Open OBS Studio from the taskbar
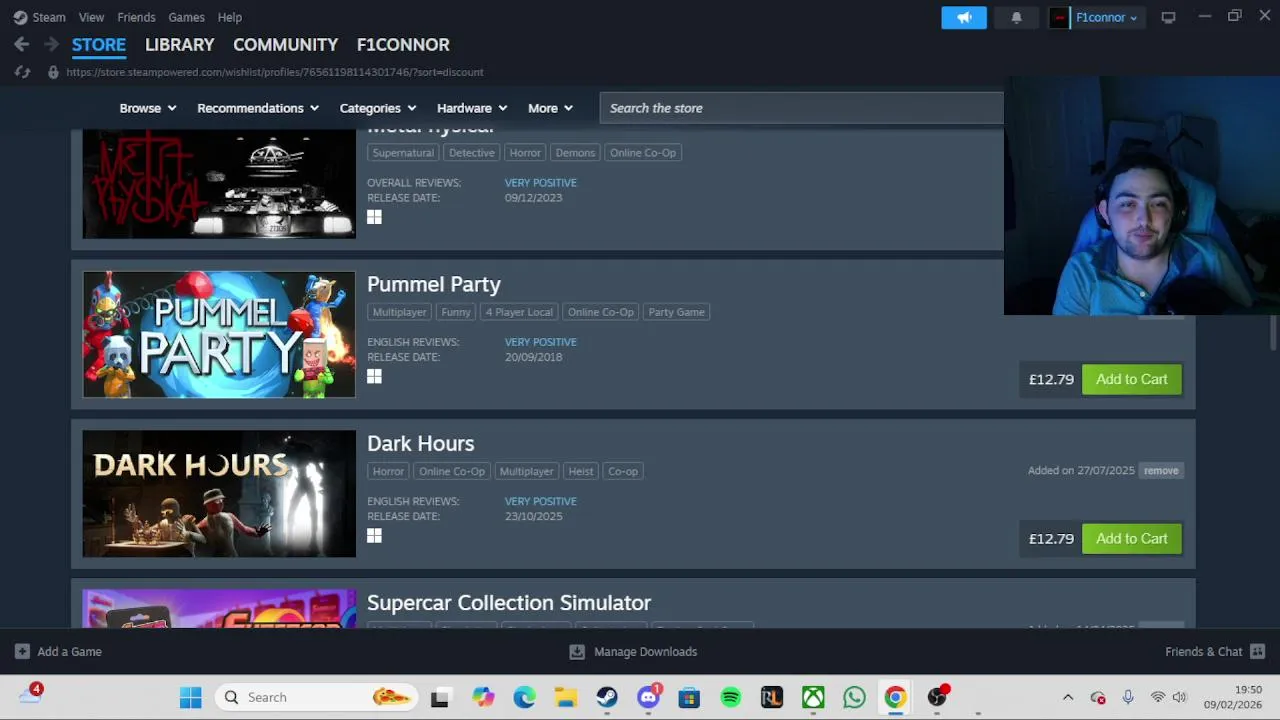The image size is (1280, 720). click(x=937, y=697)
